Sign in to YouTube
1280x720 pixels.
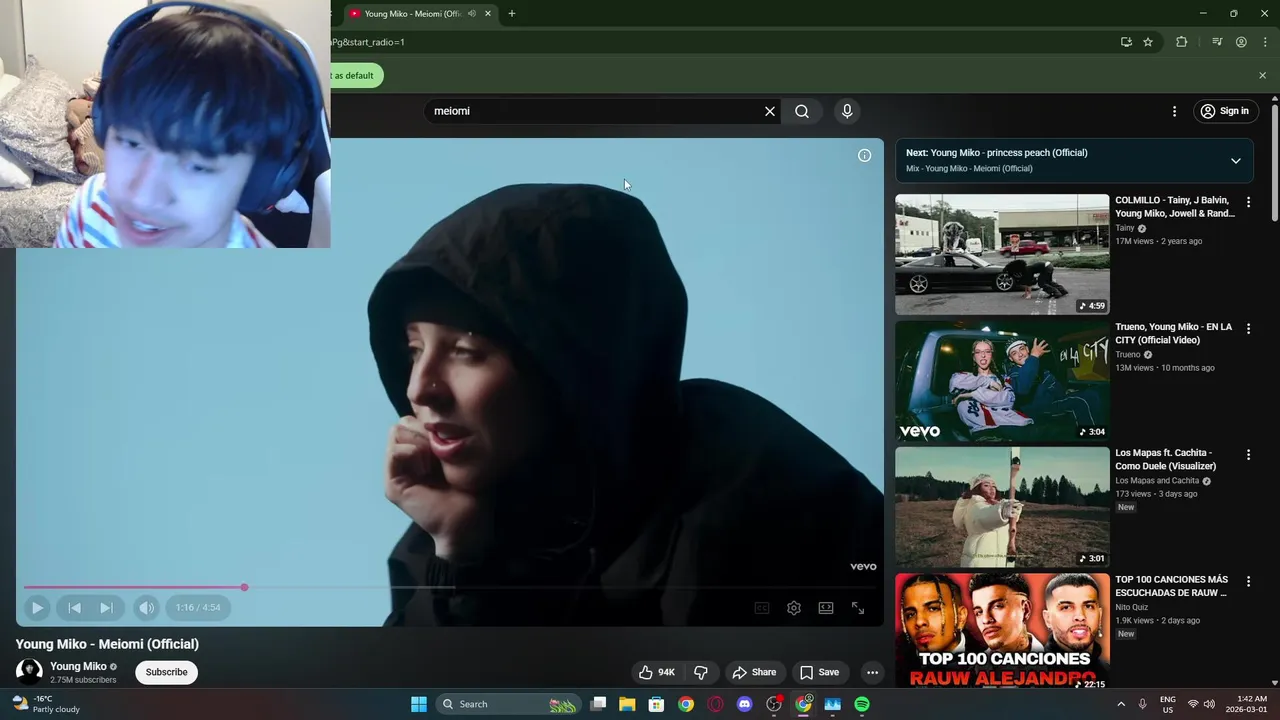1225,111
